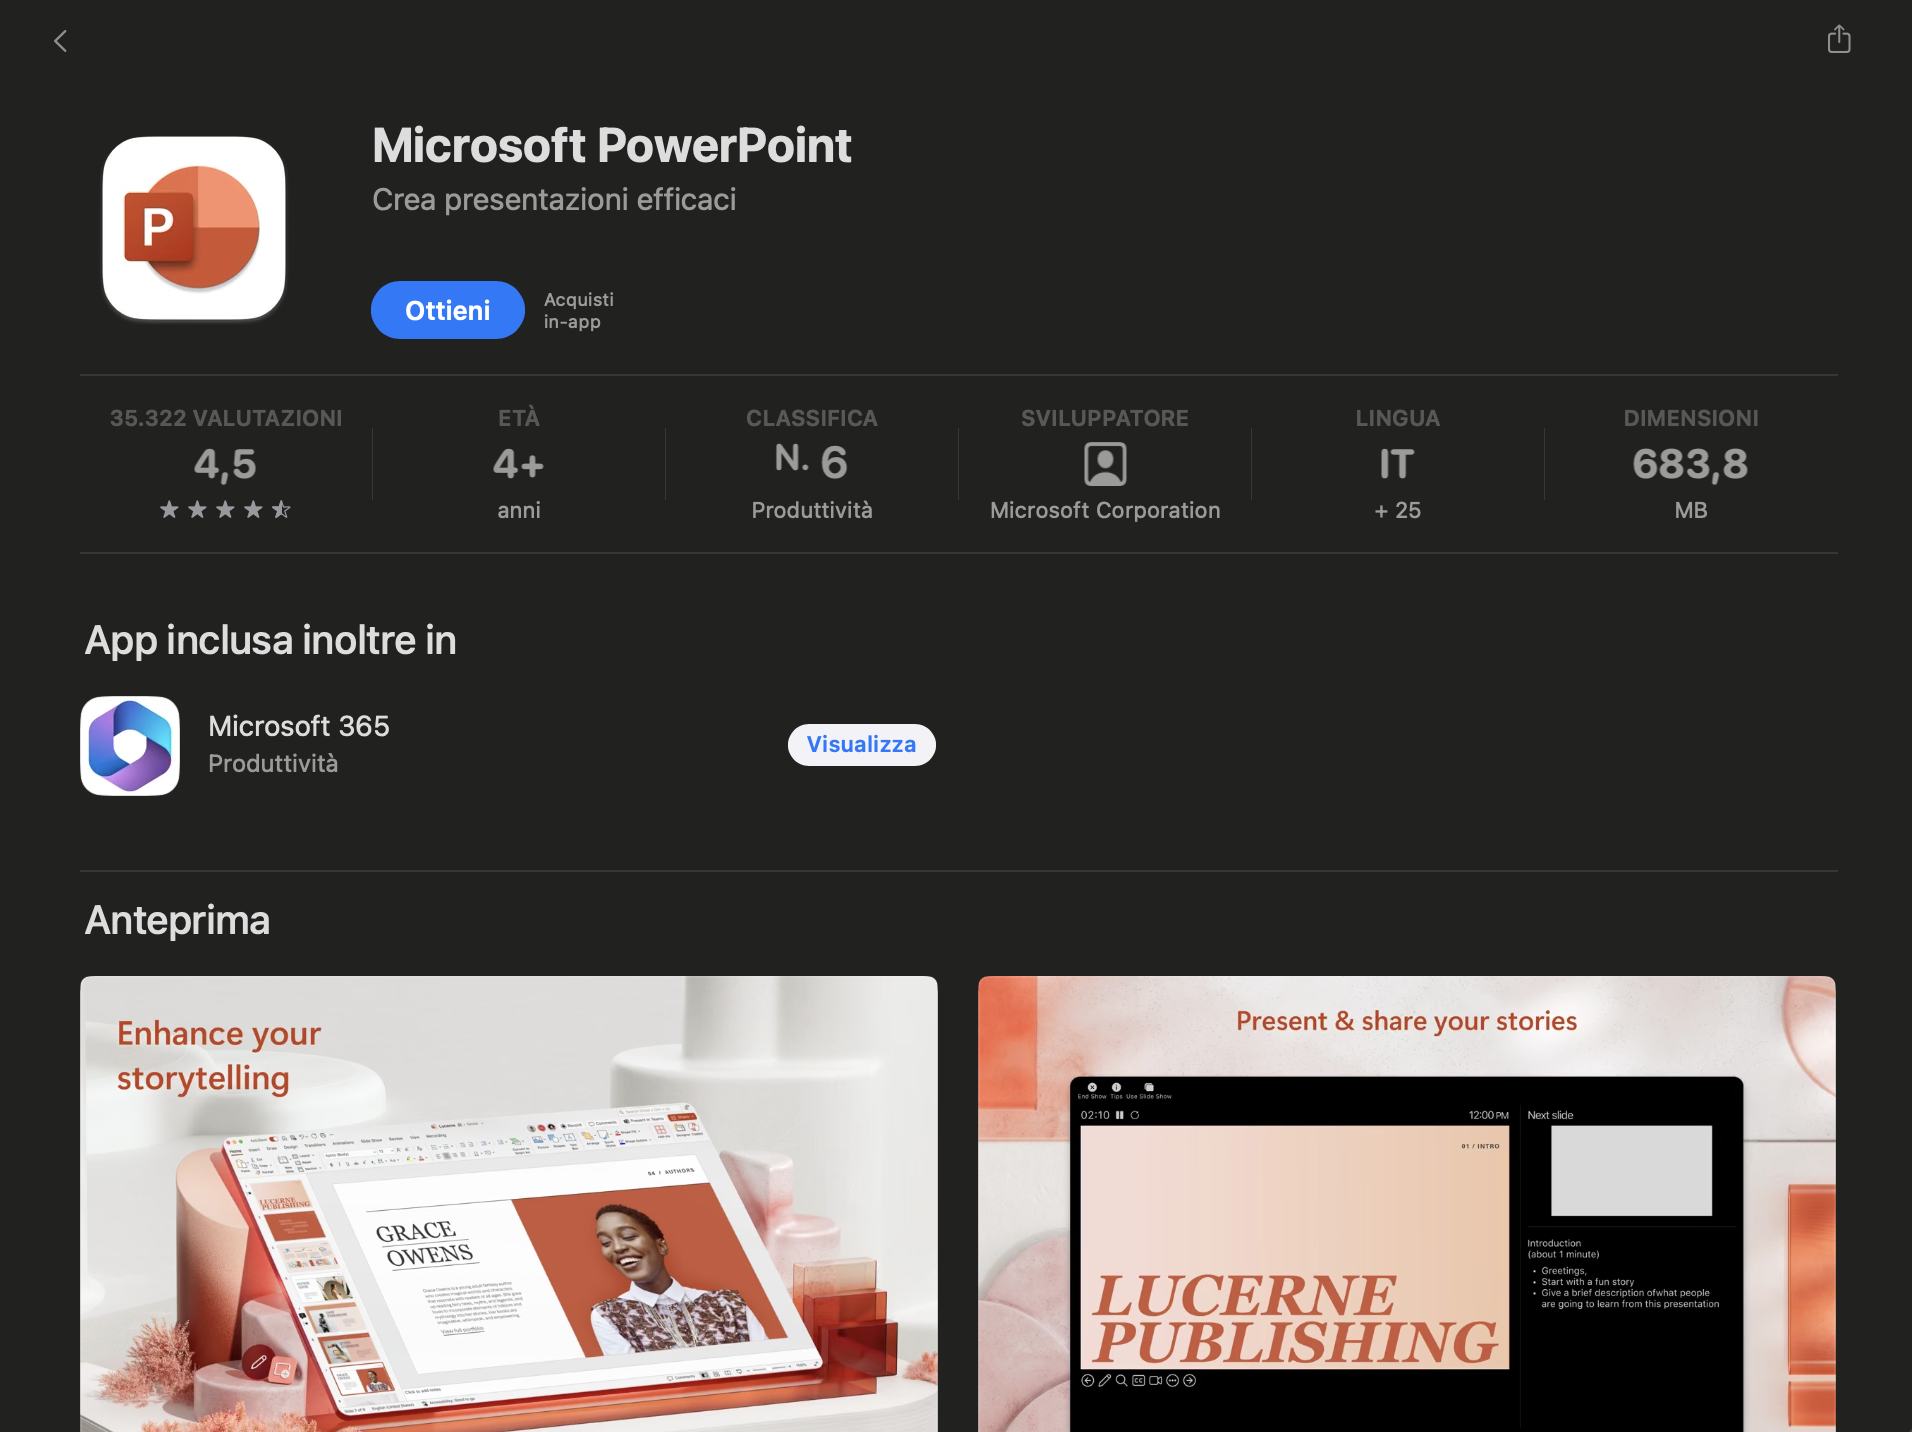Open the Enhance your storytelling preview
Viewport: 1912px width, 1432px height.
(x=509, y=1204)
